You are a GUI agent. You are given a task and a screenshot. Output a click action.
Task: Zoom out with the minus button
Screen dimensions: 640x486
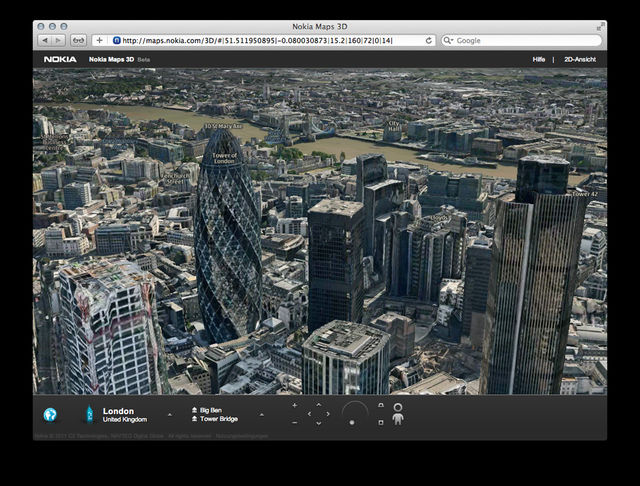(x=294, y=422)
